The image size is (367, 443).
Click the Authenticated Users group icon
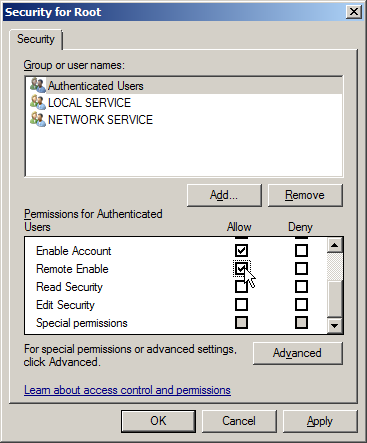point(38,85)
